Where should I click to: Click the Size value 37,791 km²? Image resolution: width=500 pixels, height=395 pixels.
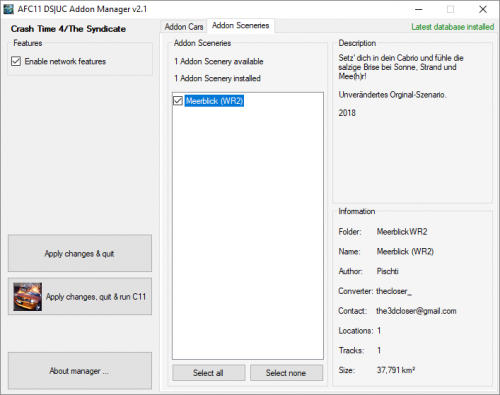point(396,370)
